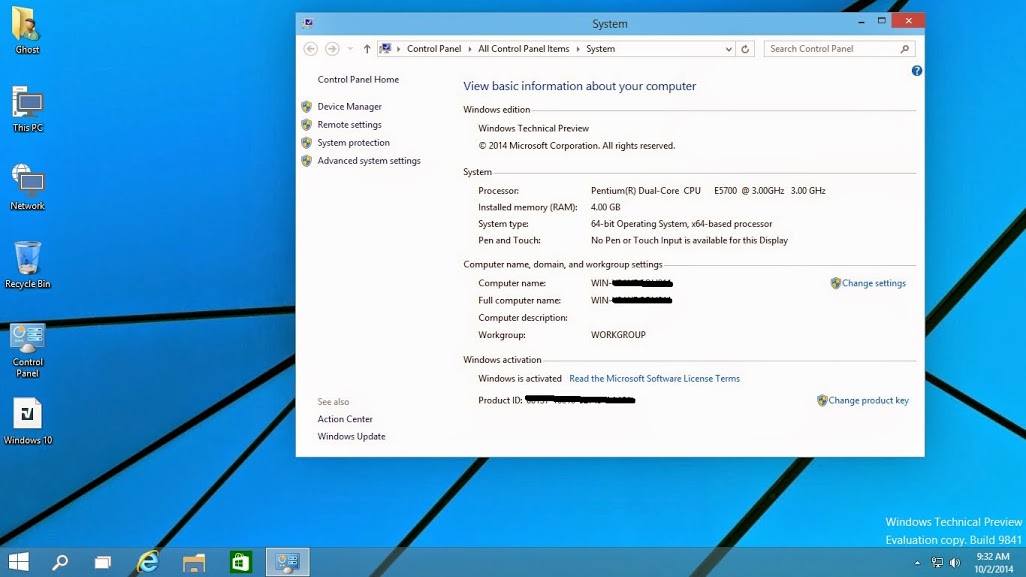1026x577 pixels.
Task: Expand address bar history dropdown
Action: (728, 49)
